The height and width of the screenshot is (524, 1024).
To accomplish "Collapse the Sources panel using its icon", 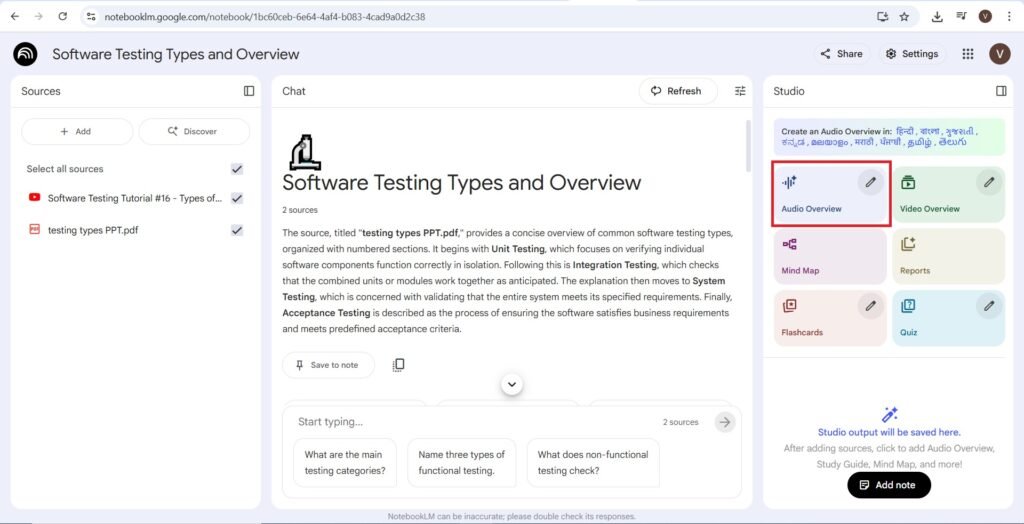I will point(249,91).
